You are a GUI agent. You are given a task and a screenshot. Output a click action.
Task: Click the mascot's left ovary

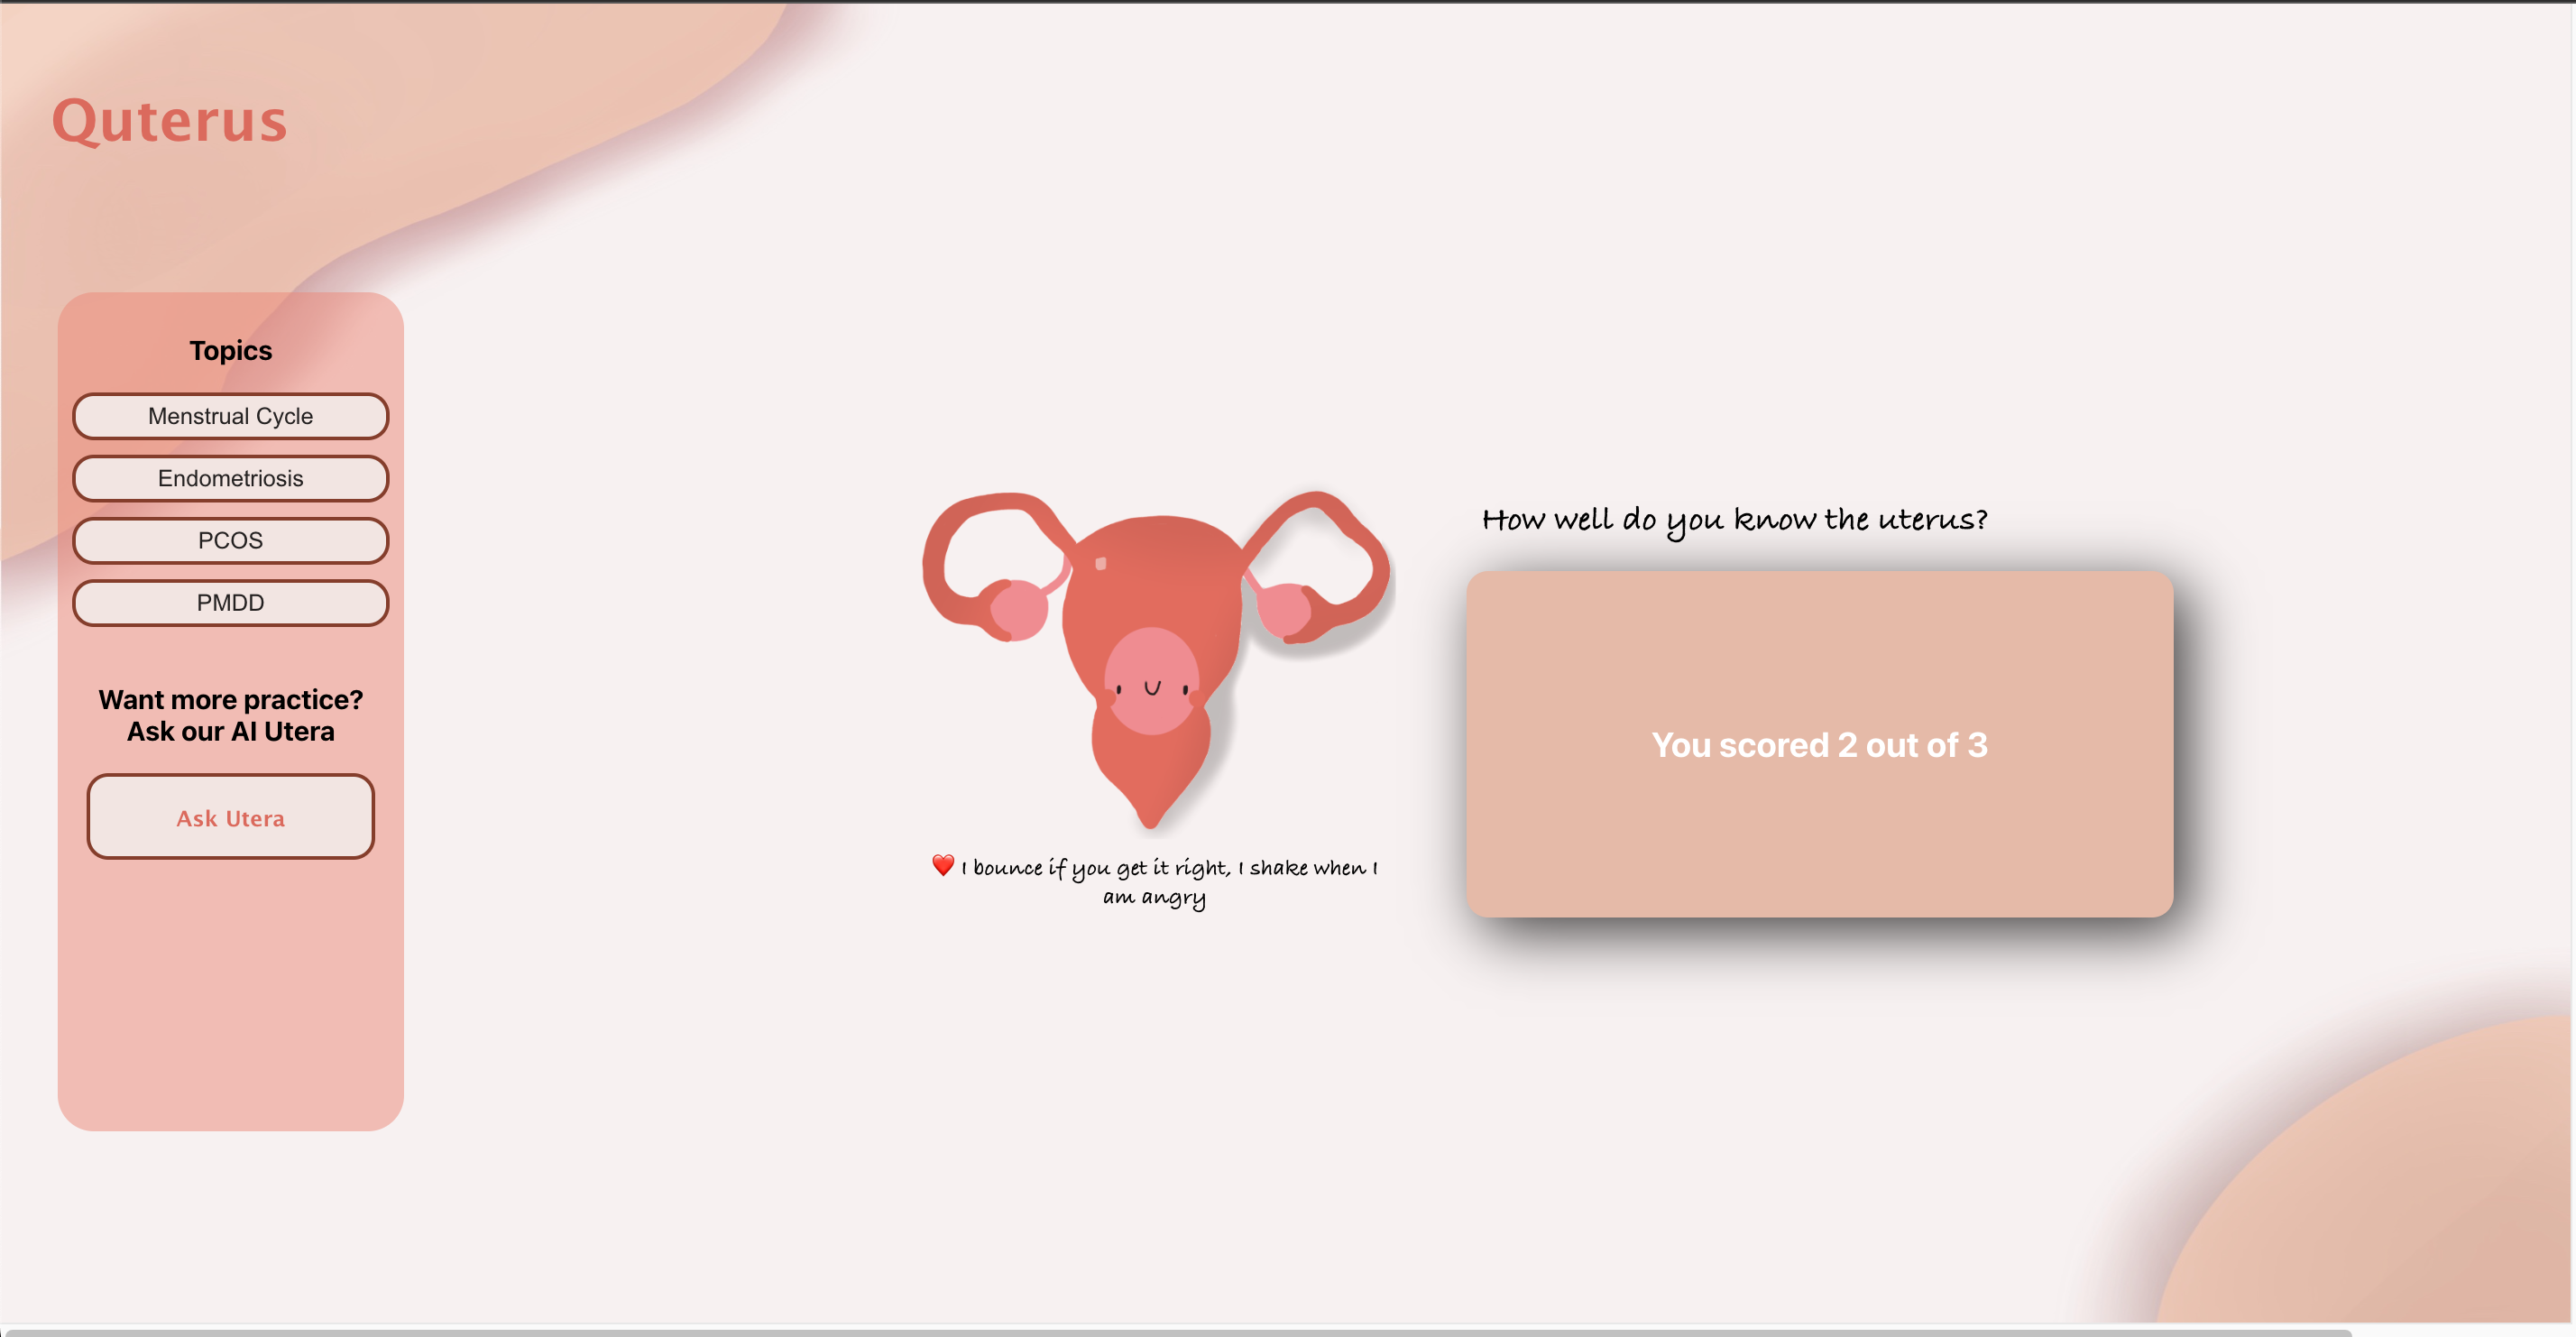pyautogui.click(x=1019, y=609)
